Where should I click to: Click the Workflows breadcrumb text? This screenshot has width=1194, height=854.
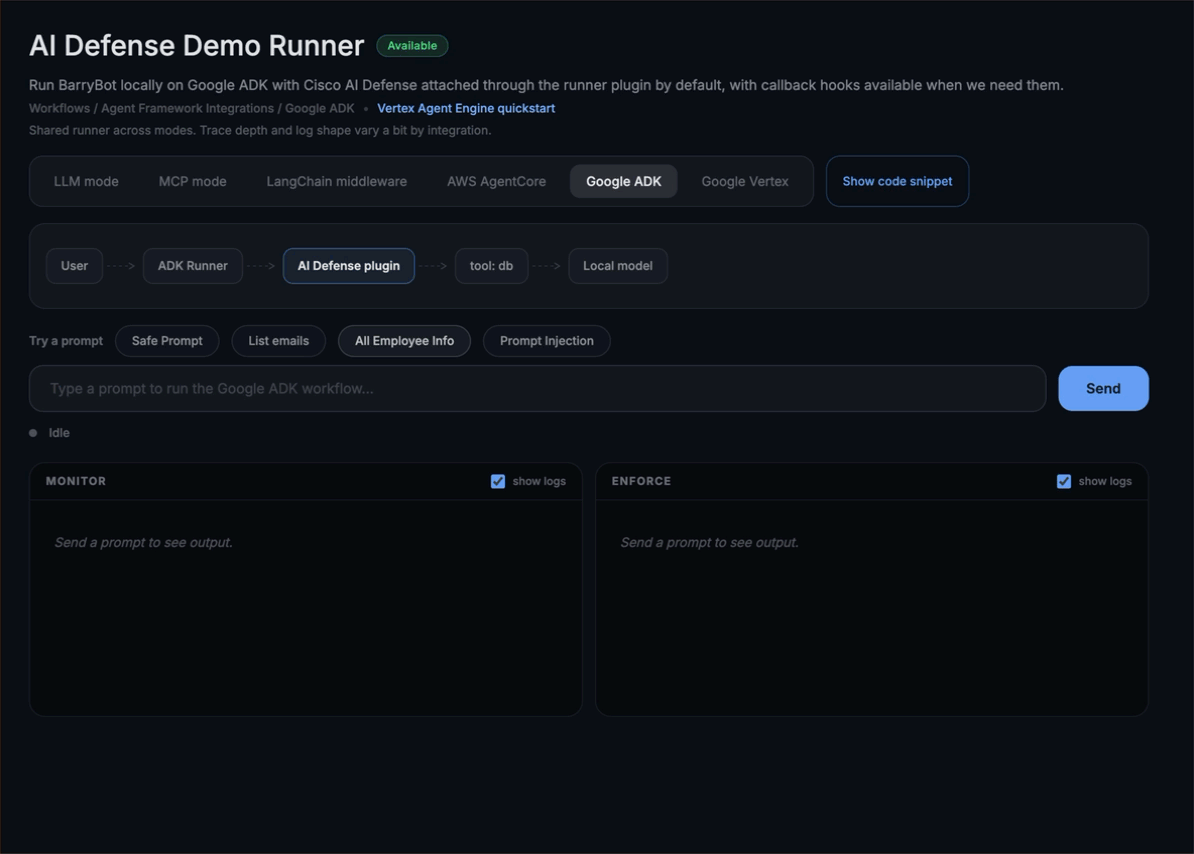pyautogui.click(x=59, y=108)
